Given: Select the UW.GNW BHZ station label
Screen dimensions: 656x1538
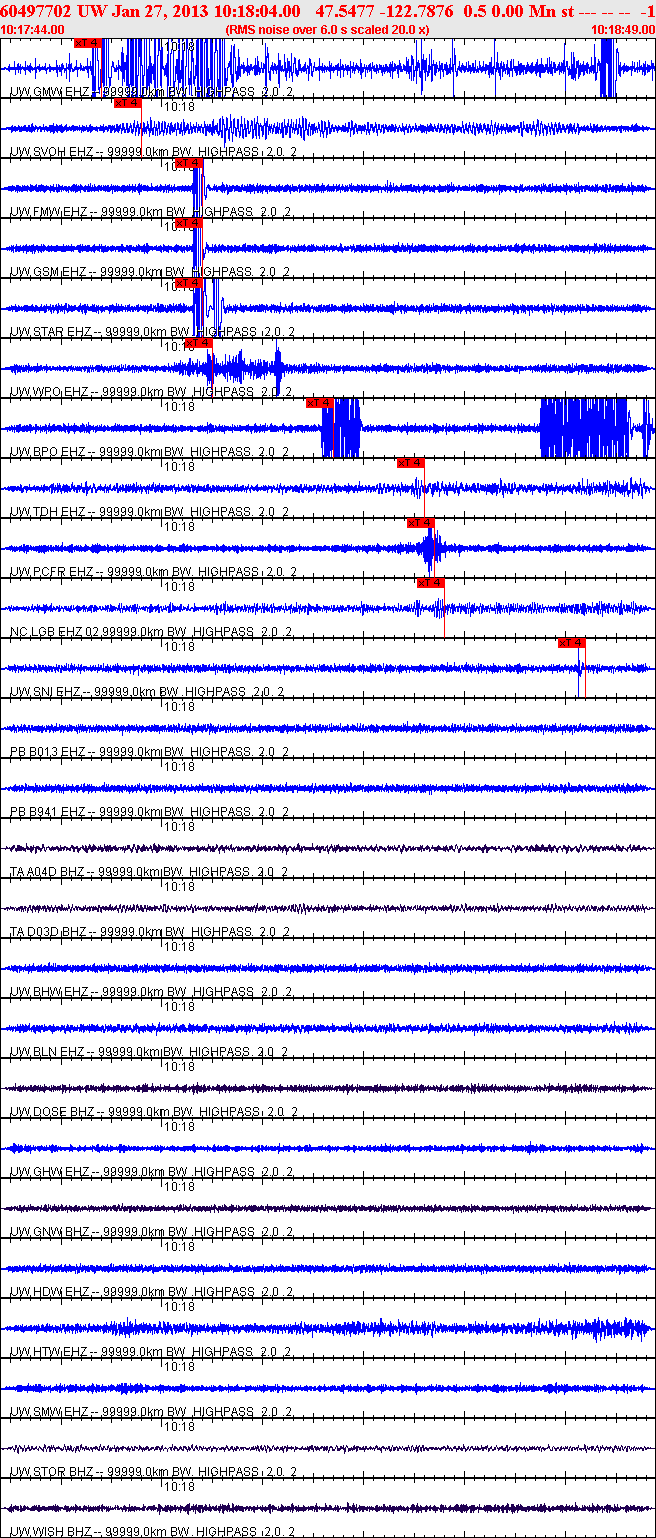Looking at the screenshot, I should (150, 1231).
